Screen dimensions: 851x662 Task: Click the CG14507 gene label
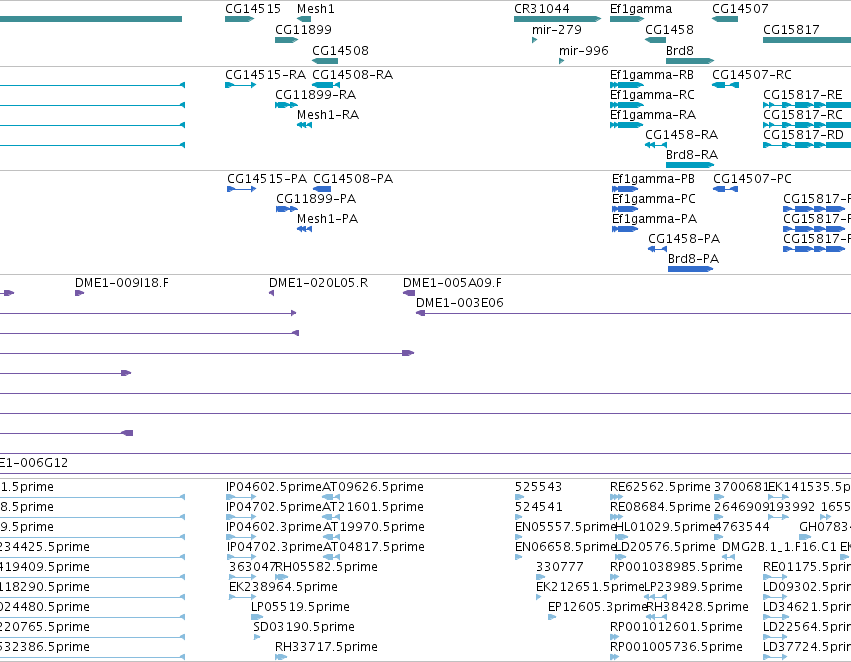click(740, 9)
